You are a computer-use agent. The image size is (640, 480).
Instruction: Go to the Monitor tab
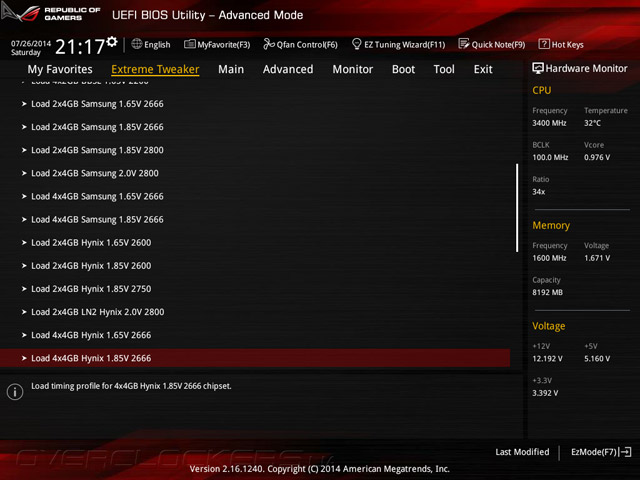tap(353, 69)
